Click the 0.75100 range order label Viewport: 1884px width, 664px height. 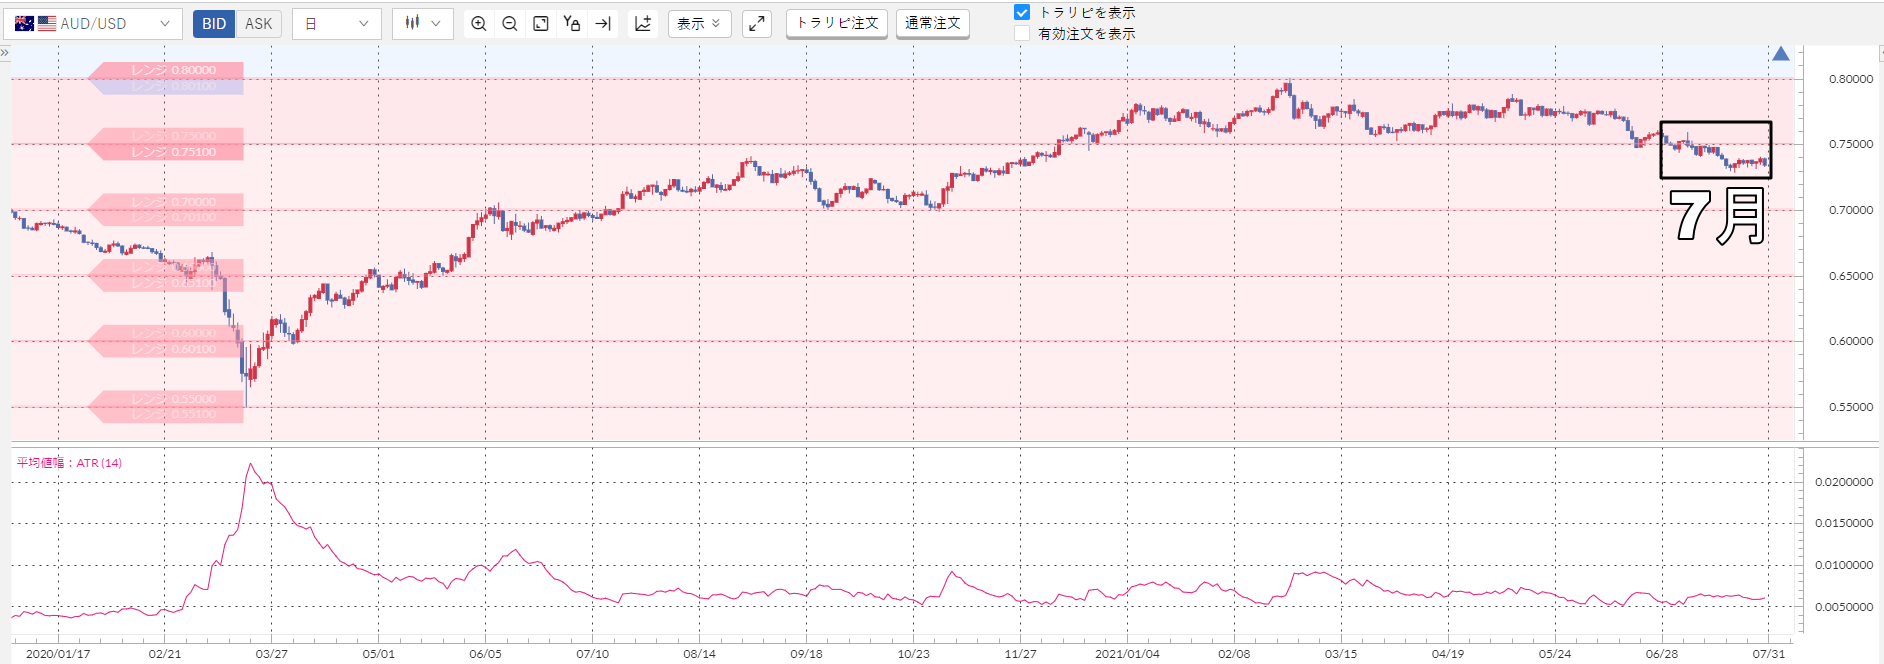pyautogui.click(x=167, y=152)
